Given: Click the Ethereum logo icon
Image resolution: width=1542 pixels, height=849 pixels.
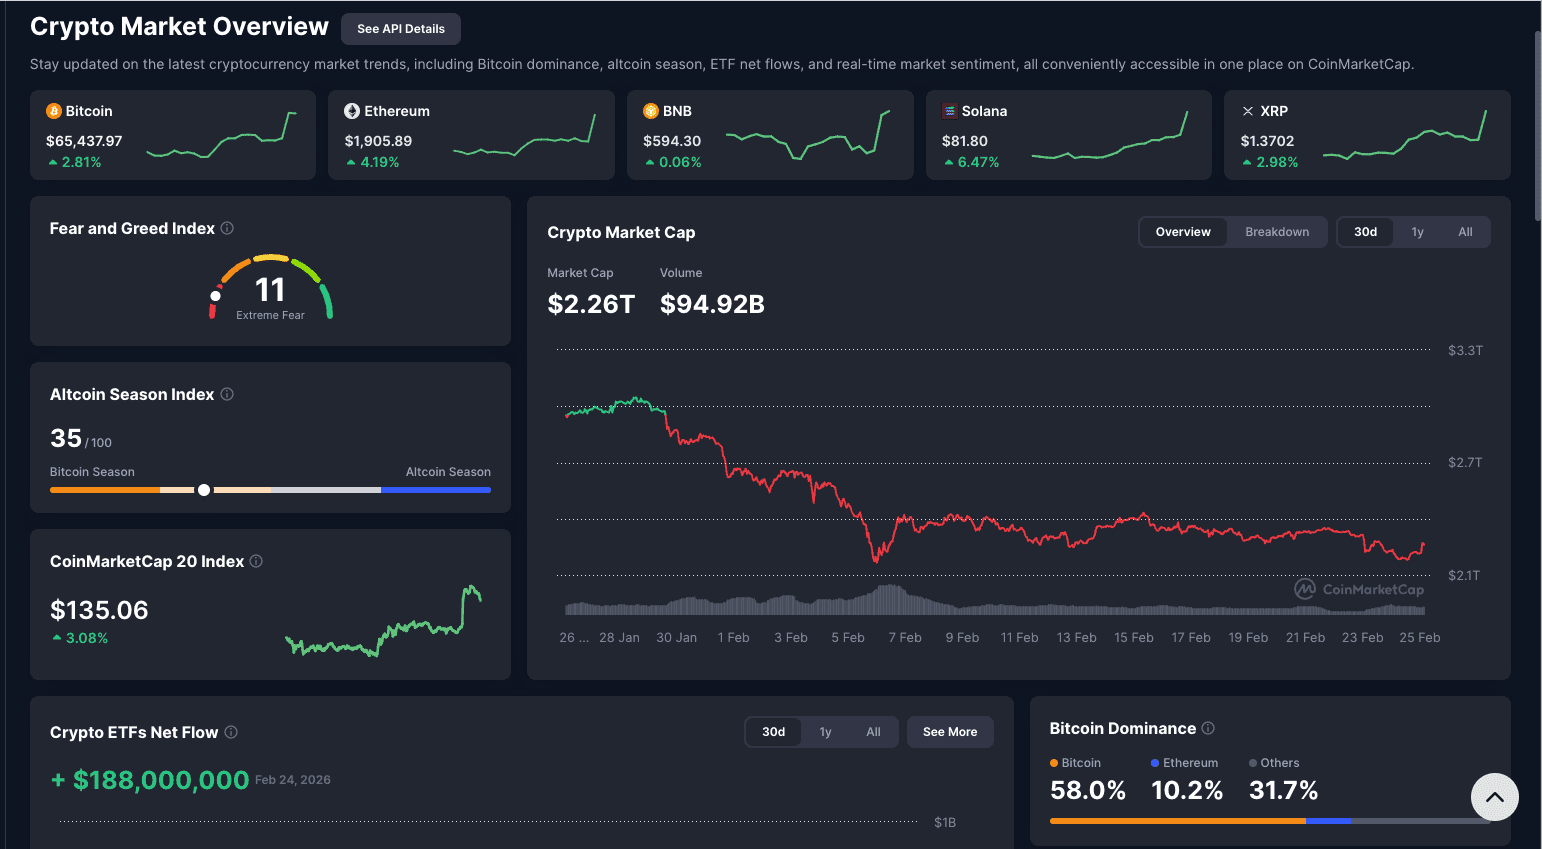Looking at the screenshot, I should [352, 111].
